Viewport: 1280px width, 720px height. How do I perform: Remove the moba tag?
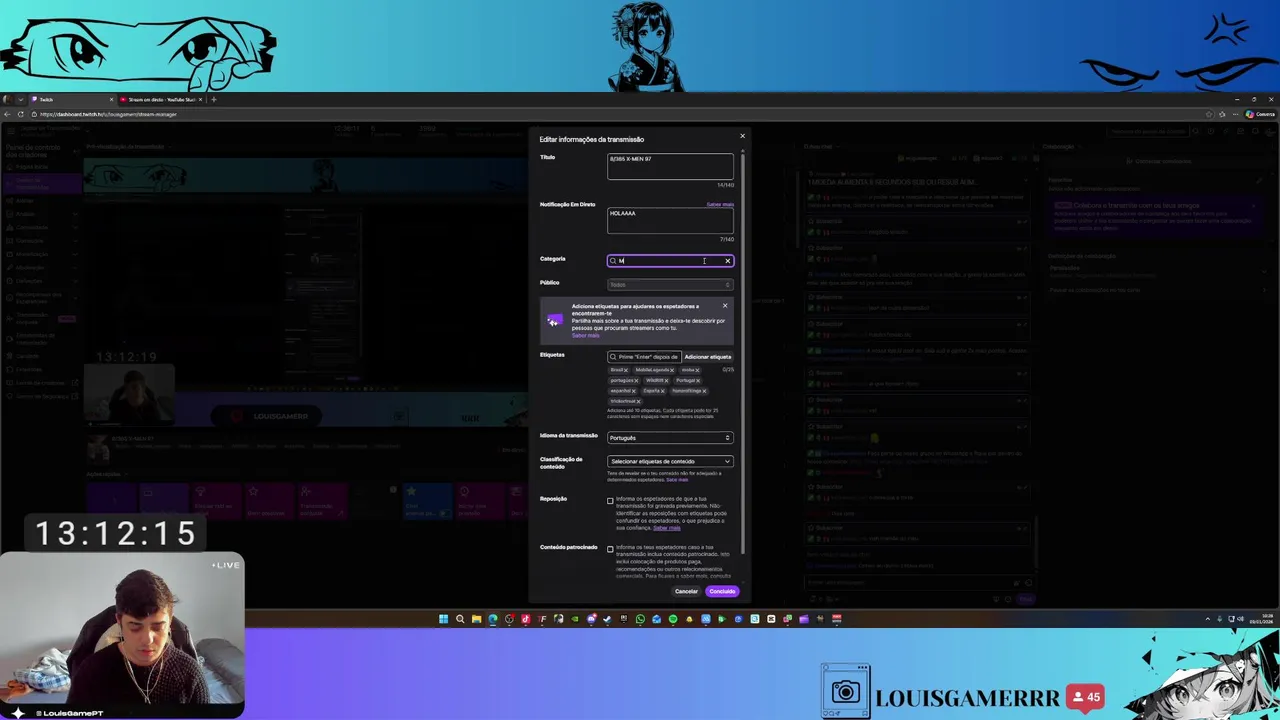click(x=697, y=370)
